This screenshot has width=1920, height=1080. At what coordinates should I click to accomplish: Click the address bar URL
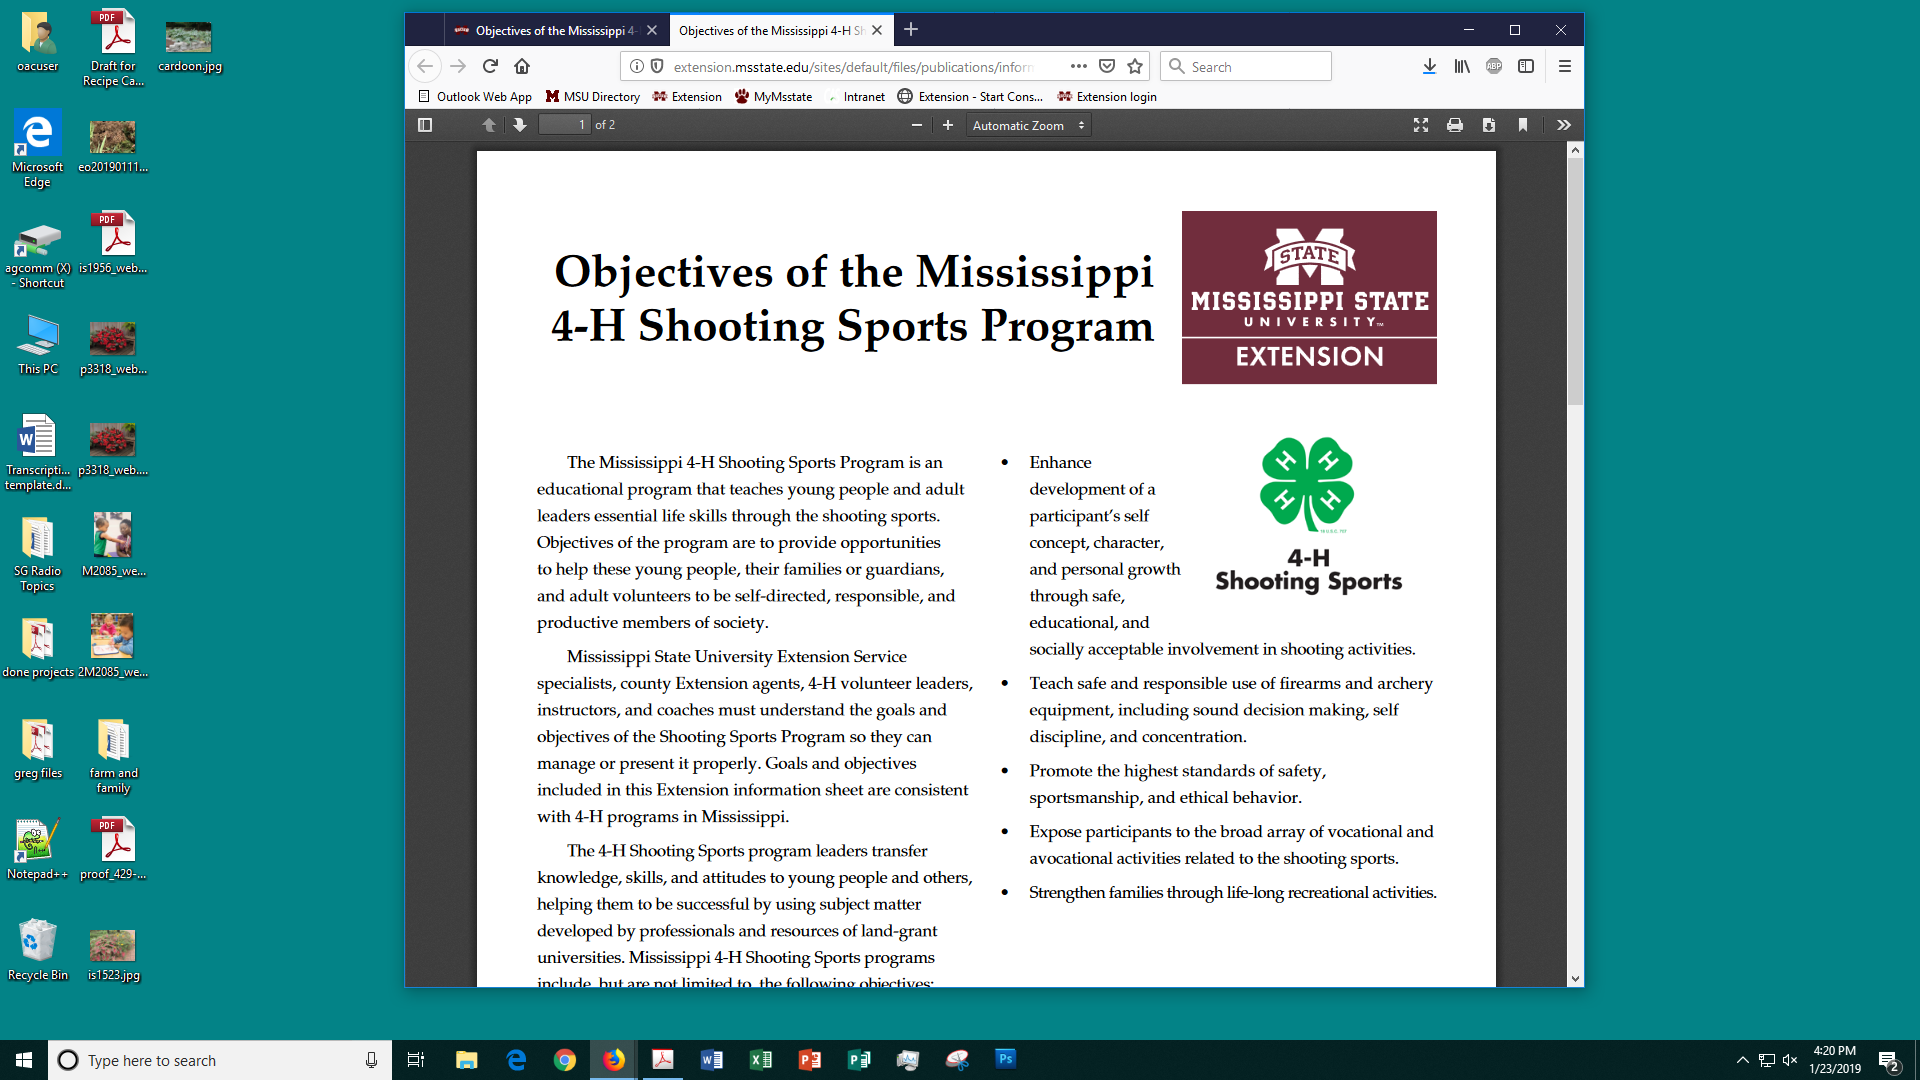click(853, 67)
